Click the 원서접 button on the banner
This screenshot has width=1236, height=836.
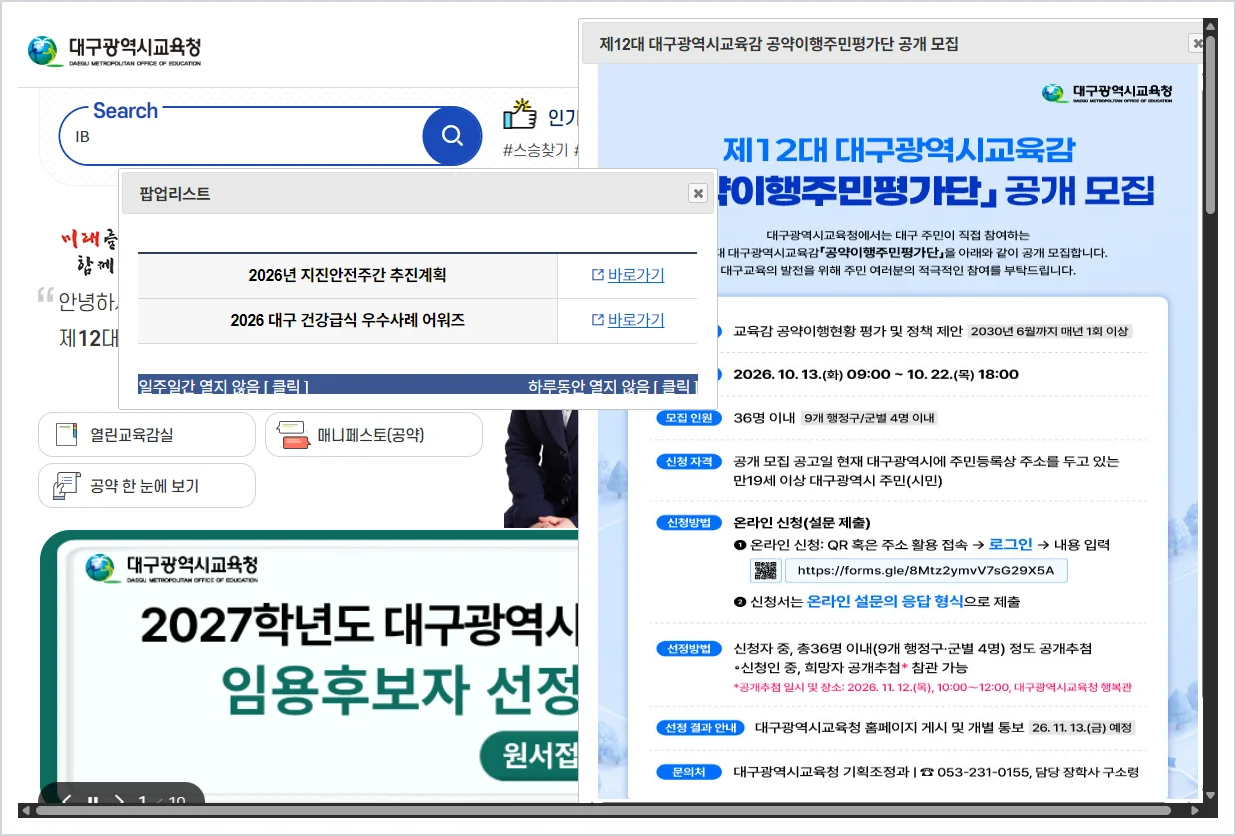tap(530, 757)
